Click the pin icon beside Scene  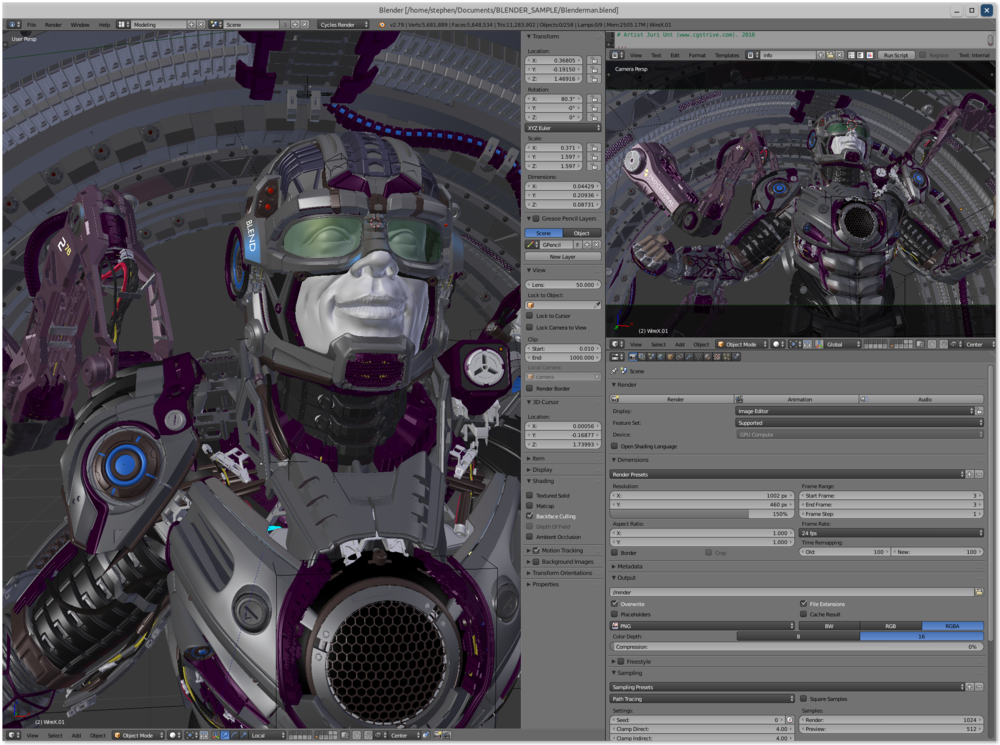pyautogui.click(x=614, y=371)
